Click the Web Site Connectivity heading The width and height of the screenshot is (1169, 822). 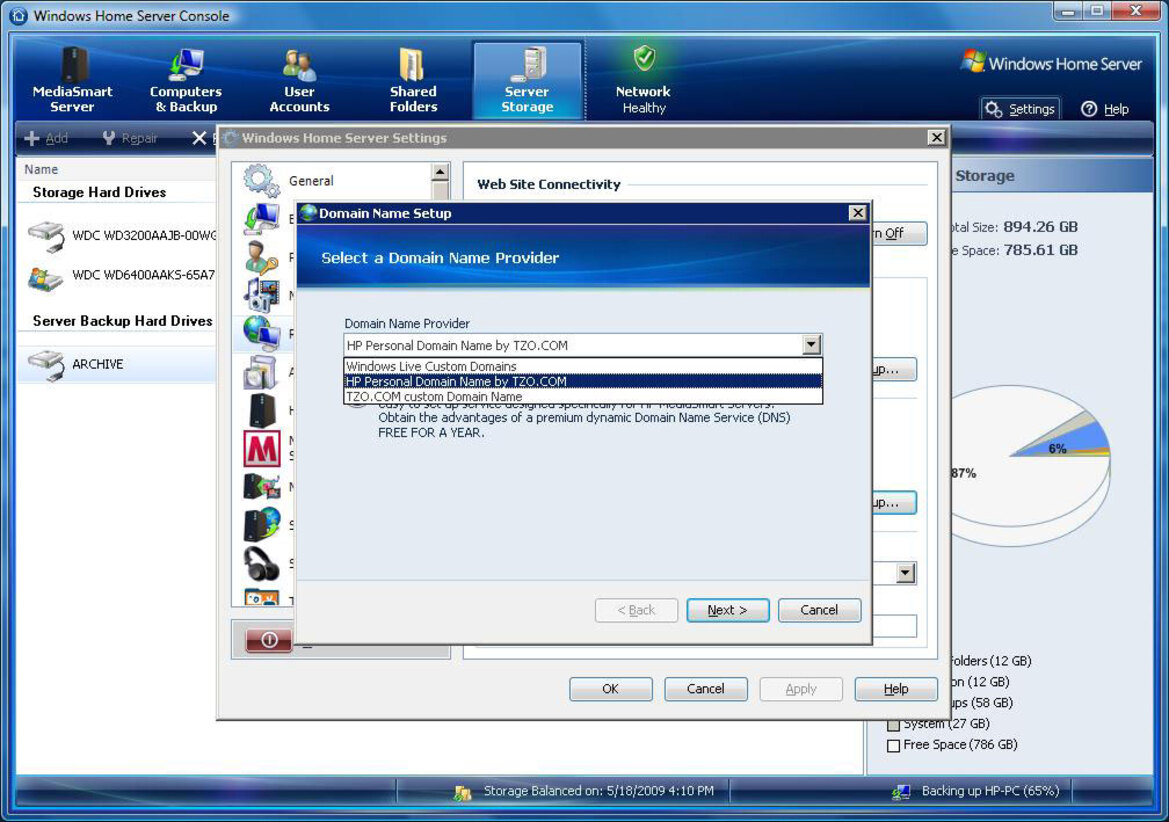549,185
